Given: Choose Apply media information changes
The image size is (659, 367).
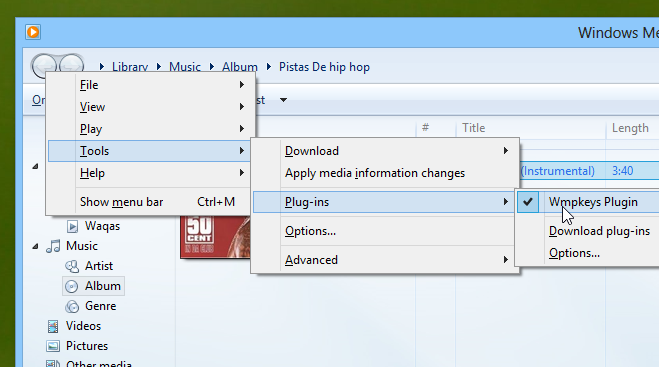Looking at the screenshot, I should (384, 173).
